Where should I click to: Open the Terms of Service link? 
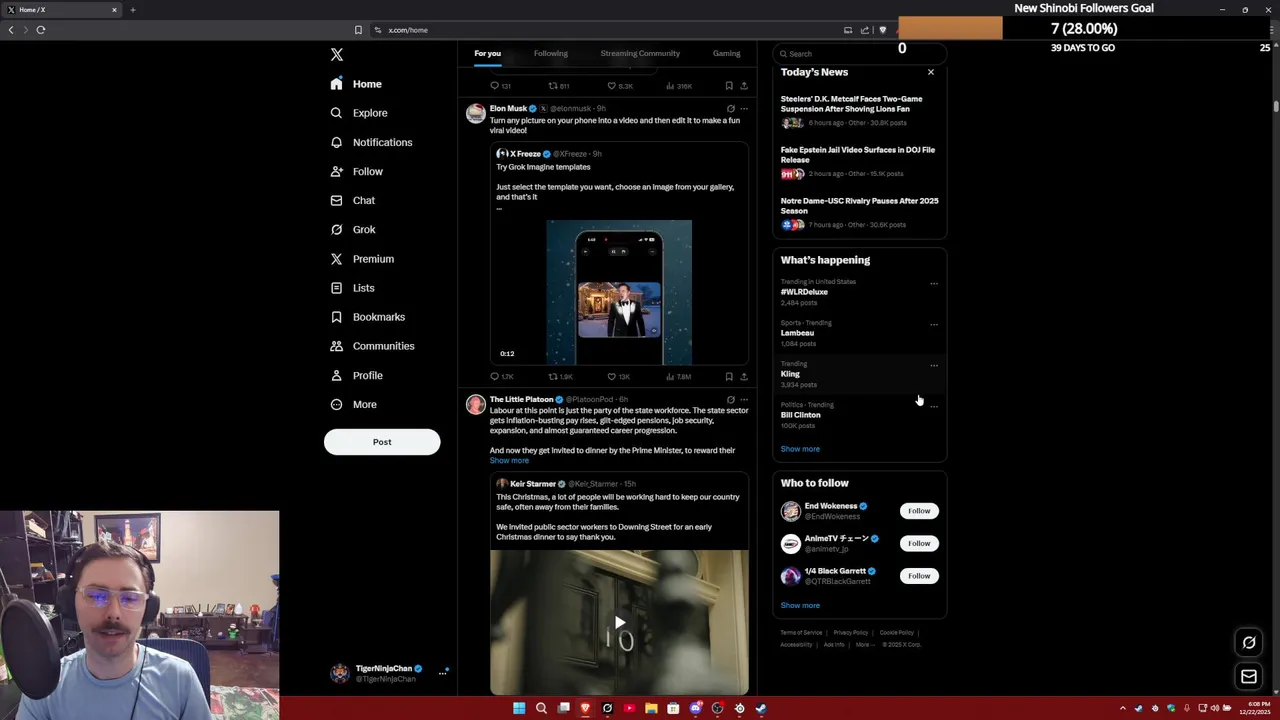click(801, 632)
